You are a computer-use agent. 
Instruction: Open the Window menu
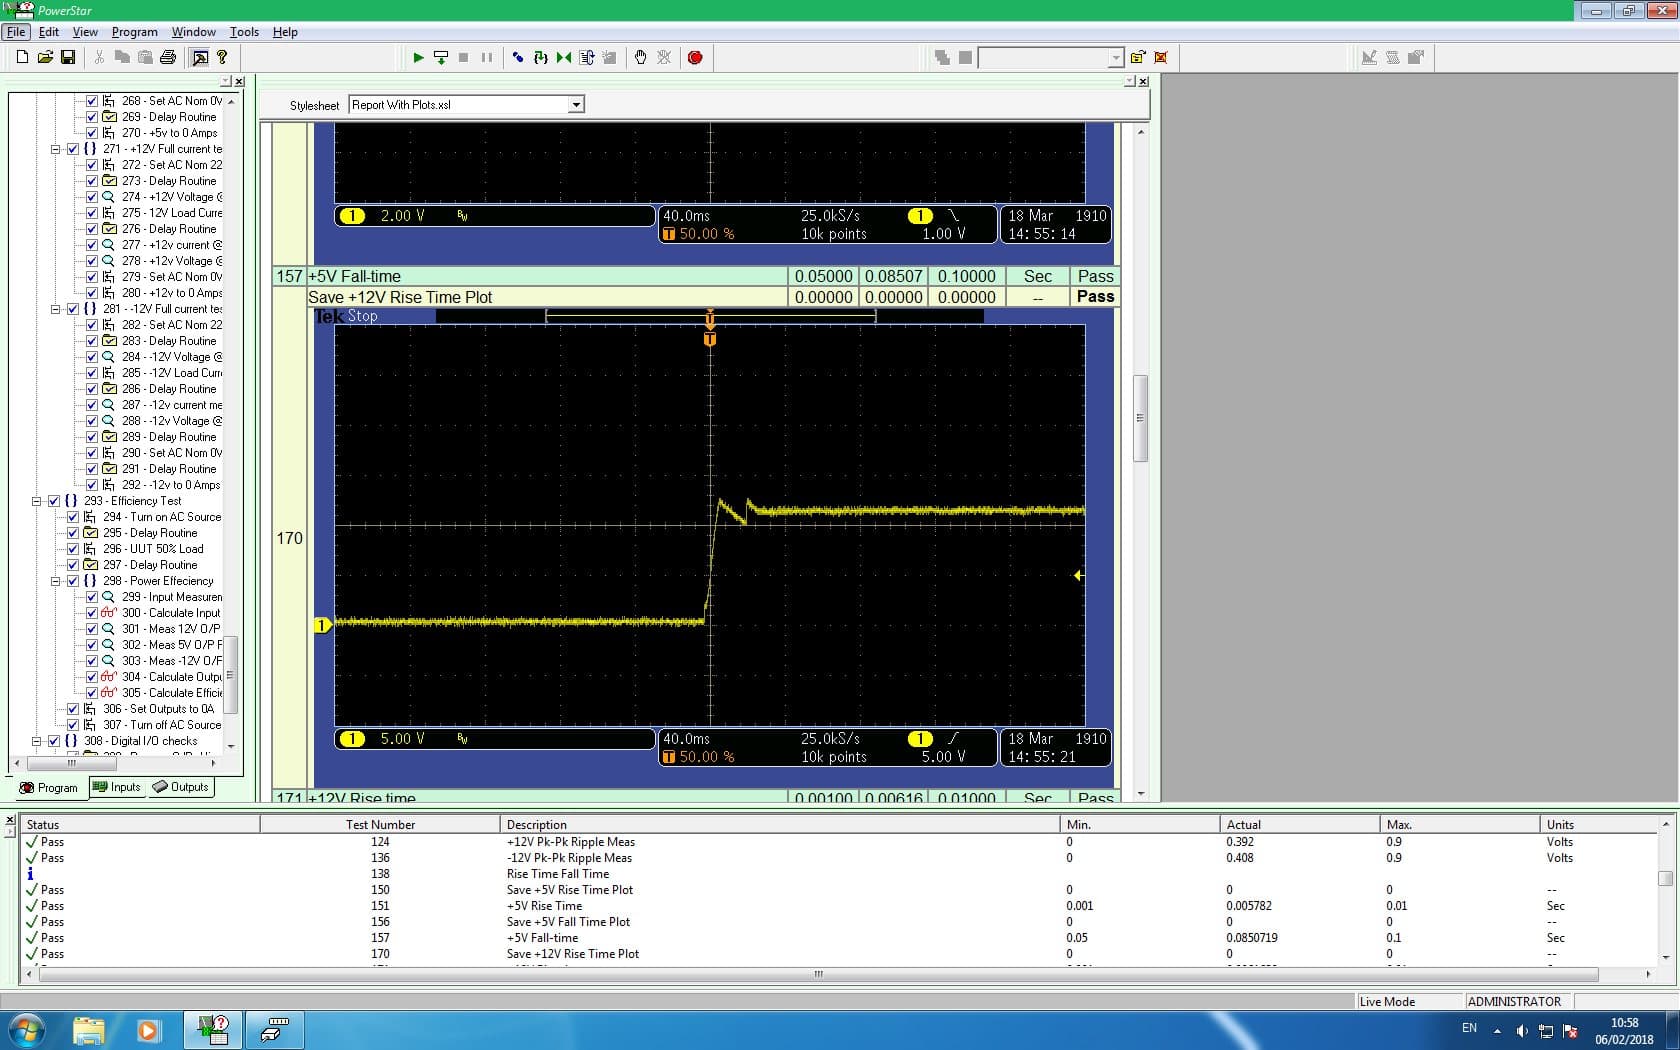(x=193, y=32)
